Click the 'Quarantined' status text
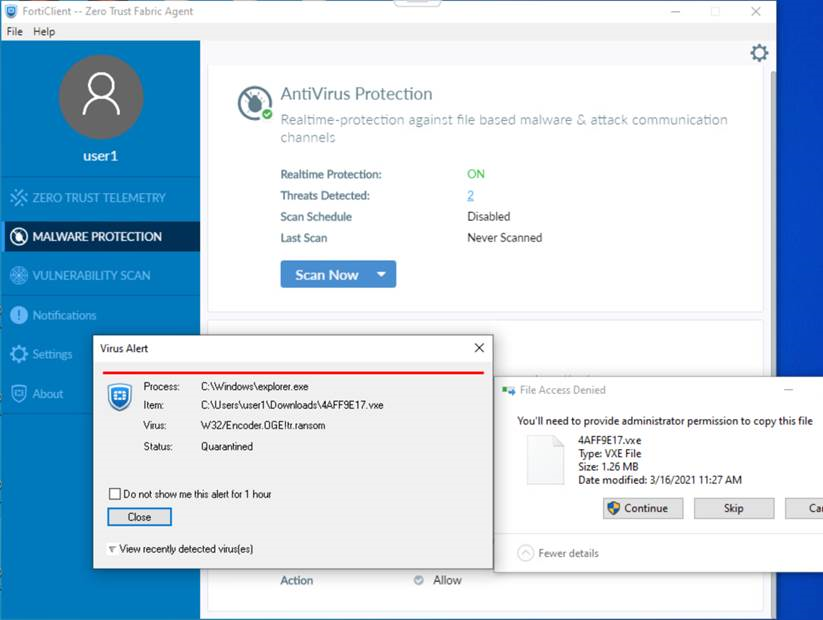Screen dimensions: 823x620 coord(227,446)
